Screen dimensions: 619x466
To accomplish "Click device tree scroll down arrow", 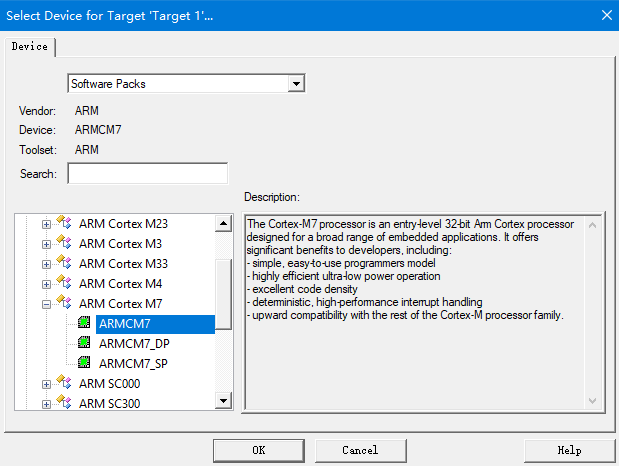I will click(x=223, y=401).
